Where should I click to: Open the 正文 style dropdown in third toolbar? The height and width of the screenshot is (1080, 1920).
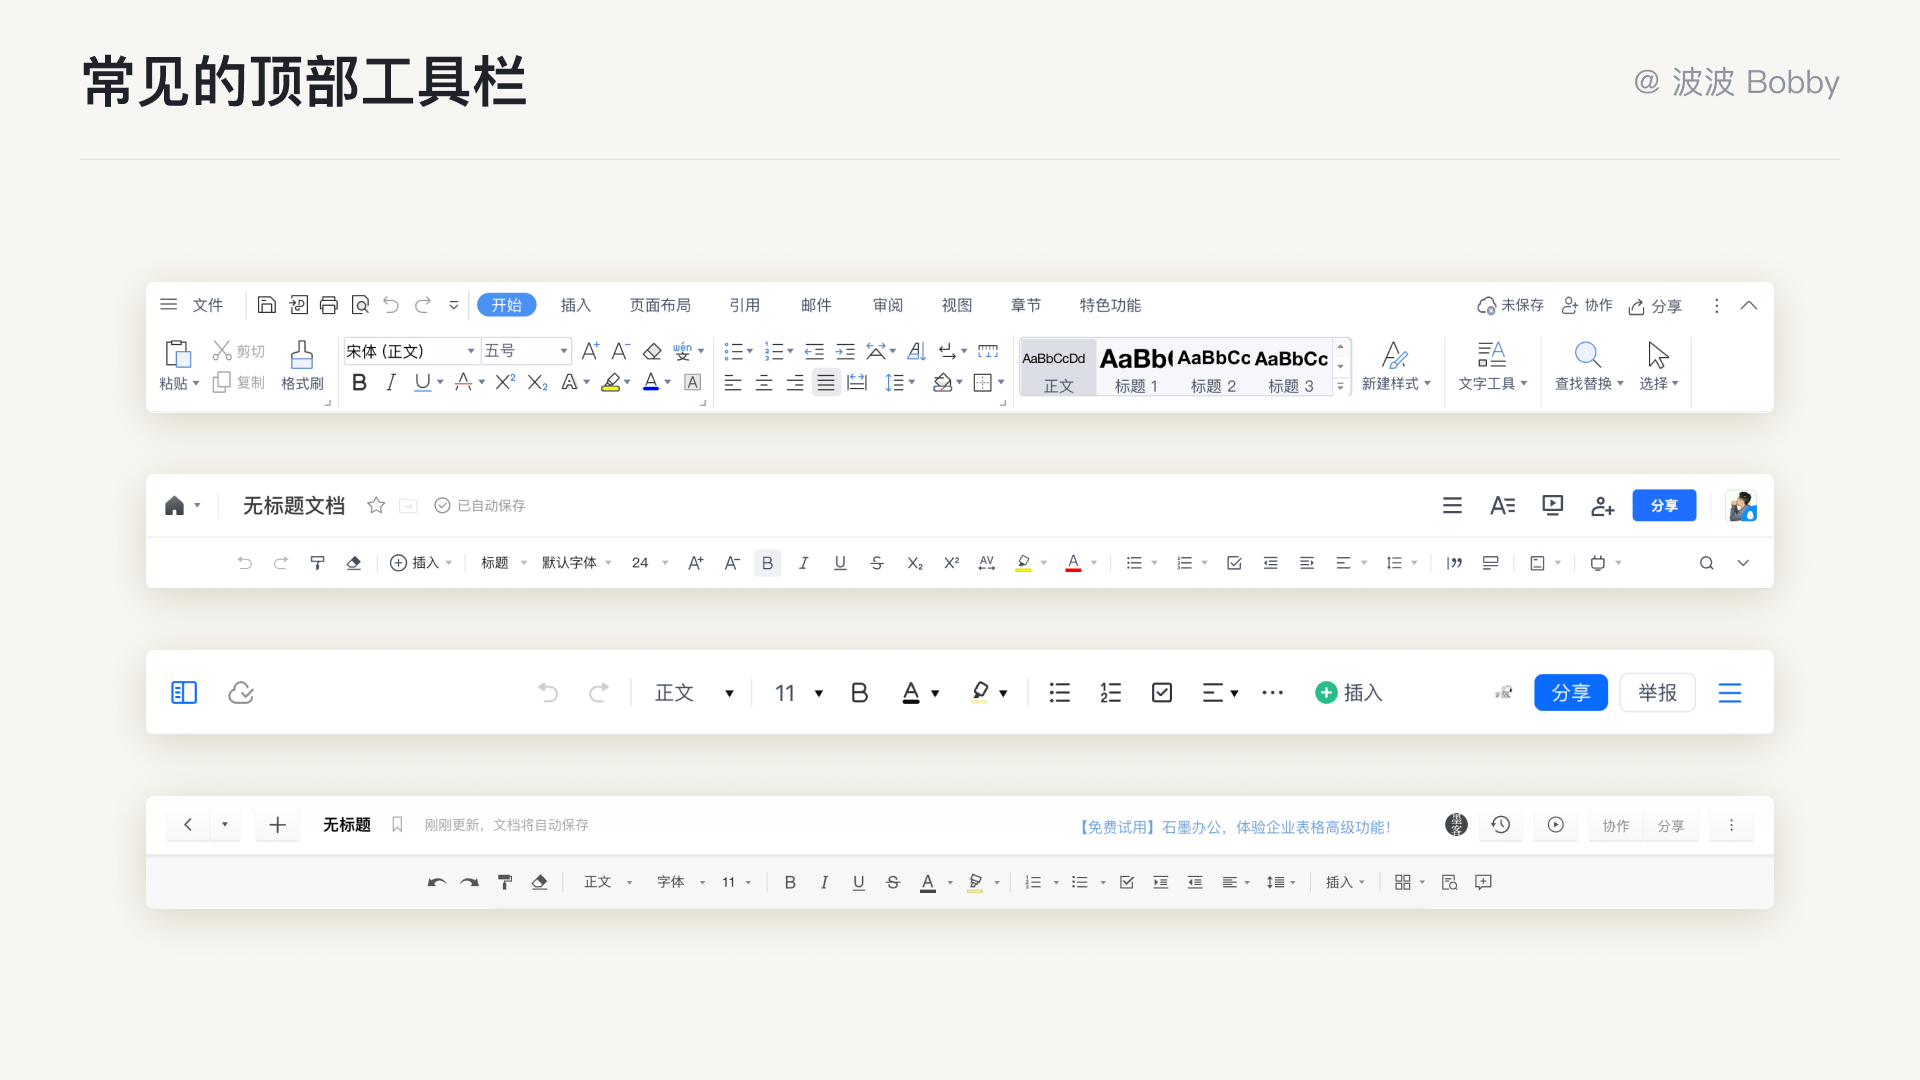(694, 693)
